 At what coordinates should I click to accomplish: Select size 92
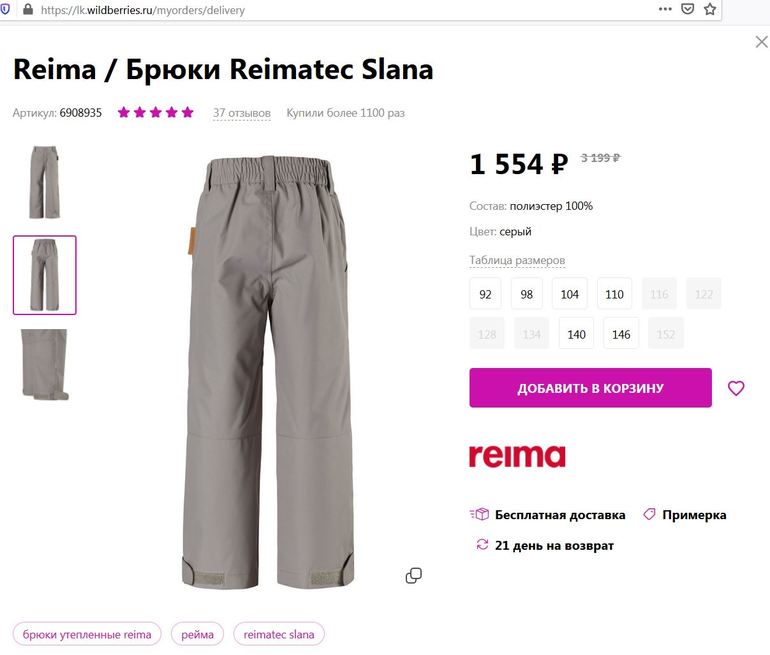tap(486, 294)
